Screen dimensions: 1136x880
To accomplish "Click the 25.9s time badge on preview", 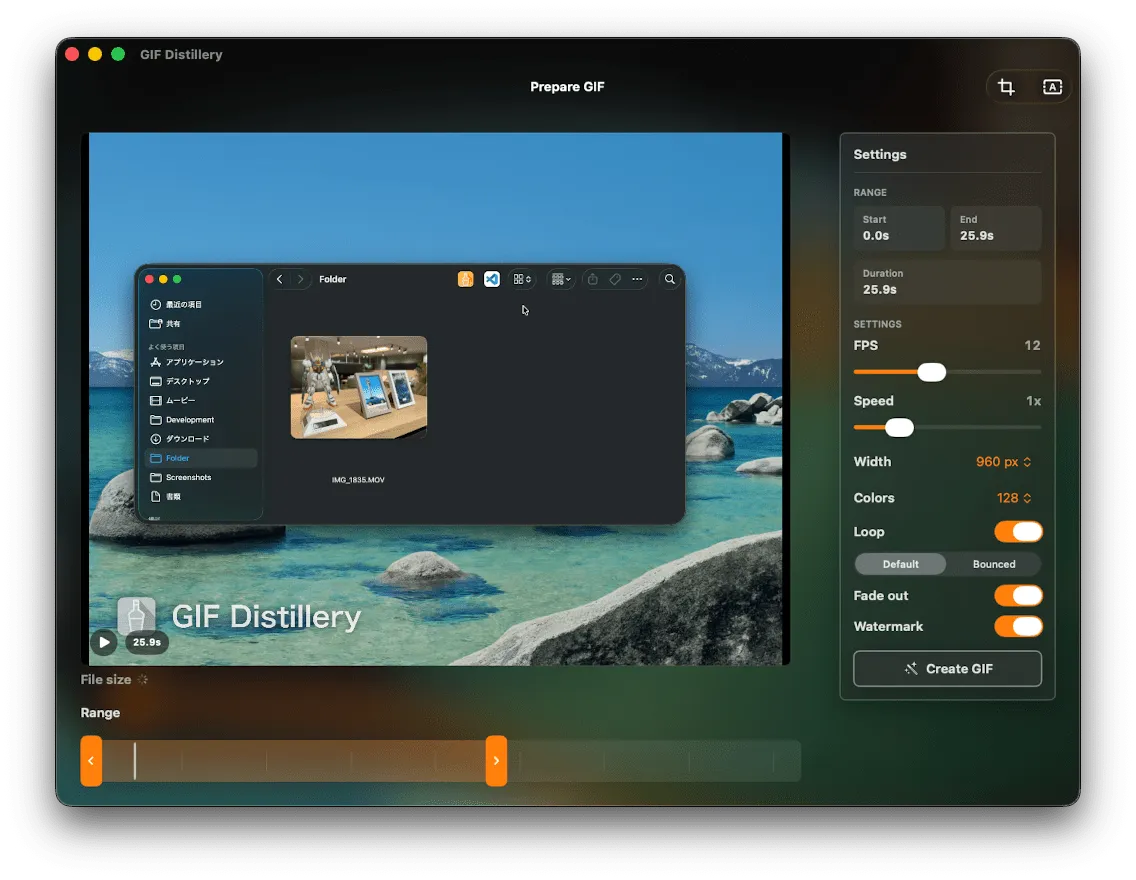I will 147,642.
